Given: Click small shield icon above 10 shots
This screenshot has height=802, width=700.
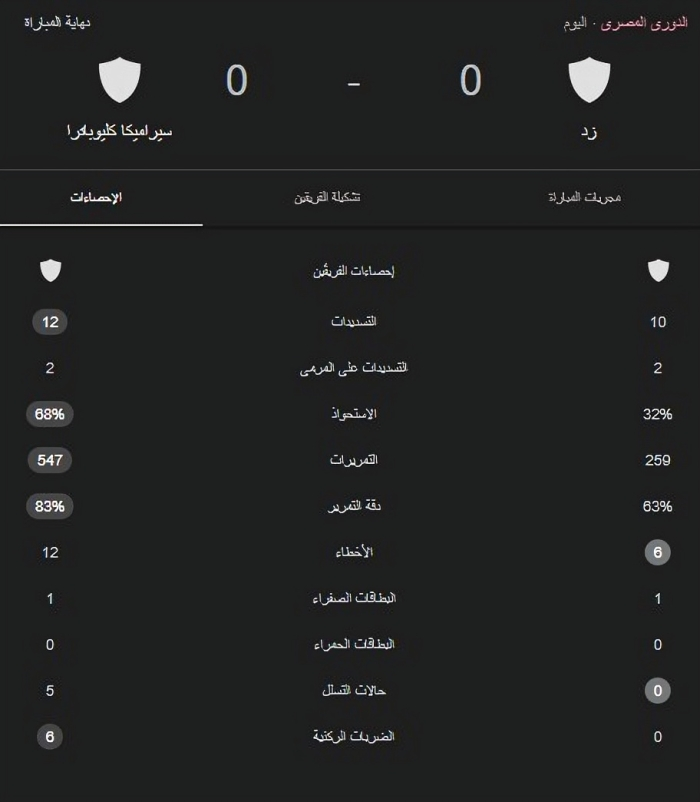Looking at the screenshot, I should [658, 271].
